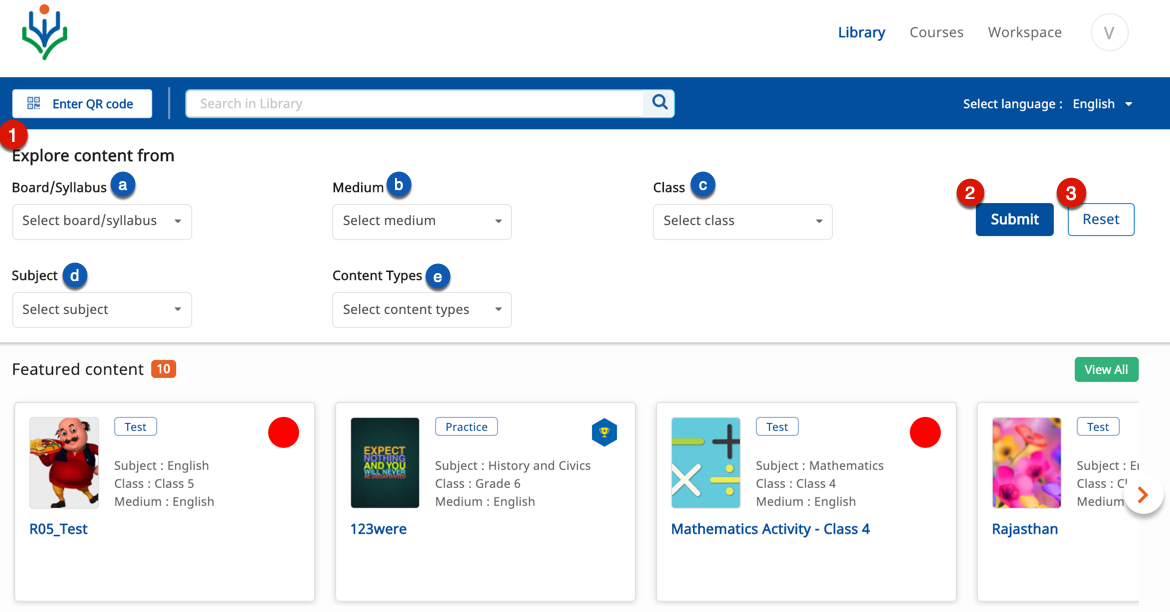This screenshot has height=612, width=1170.
Task: Open the Select medium dropdown
Action: (422, 221)
